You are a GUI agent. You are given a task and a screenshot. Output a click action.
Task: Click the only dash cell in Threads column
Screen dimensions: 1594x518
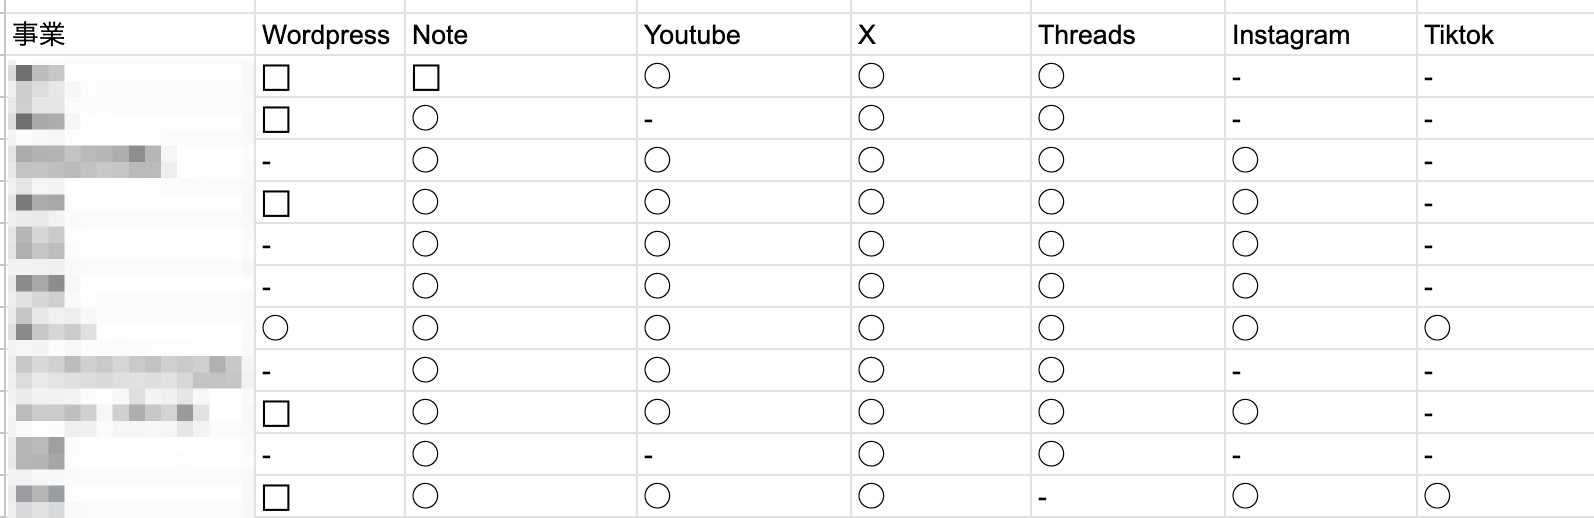(x=1128, y=497)
